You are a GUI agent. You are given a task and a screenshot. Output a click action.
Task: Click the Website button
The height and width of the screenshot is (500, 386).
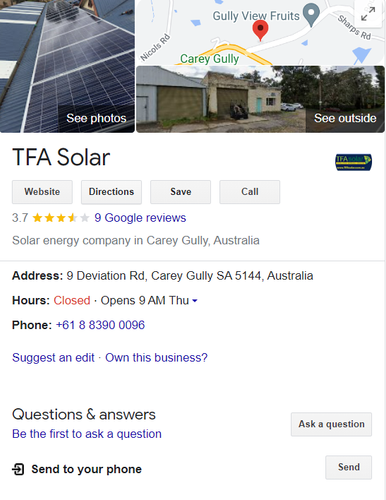click(42, 192)
